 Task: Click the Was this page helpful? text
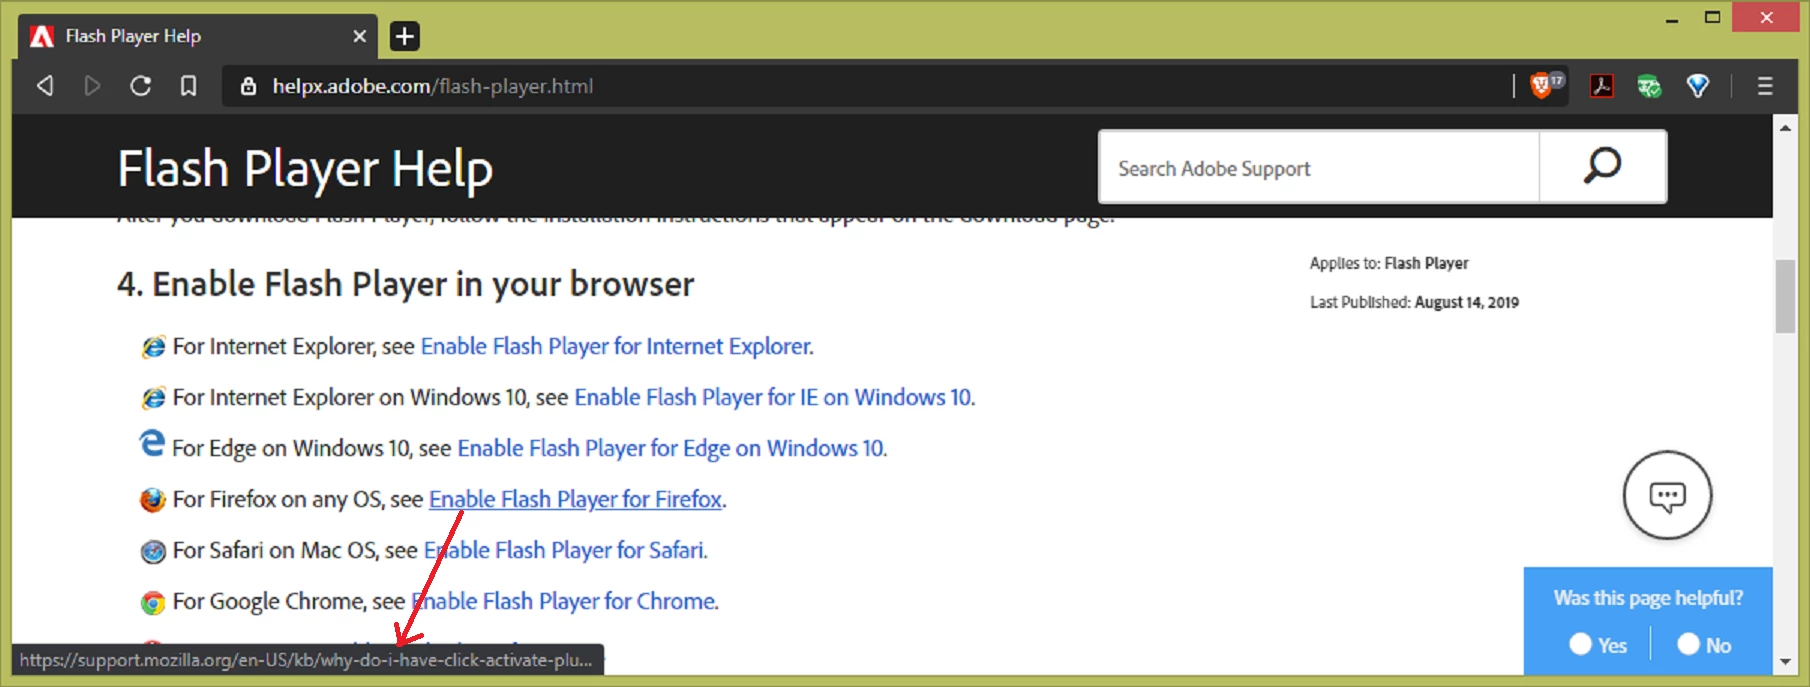pos(1648,598)
